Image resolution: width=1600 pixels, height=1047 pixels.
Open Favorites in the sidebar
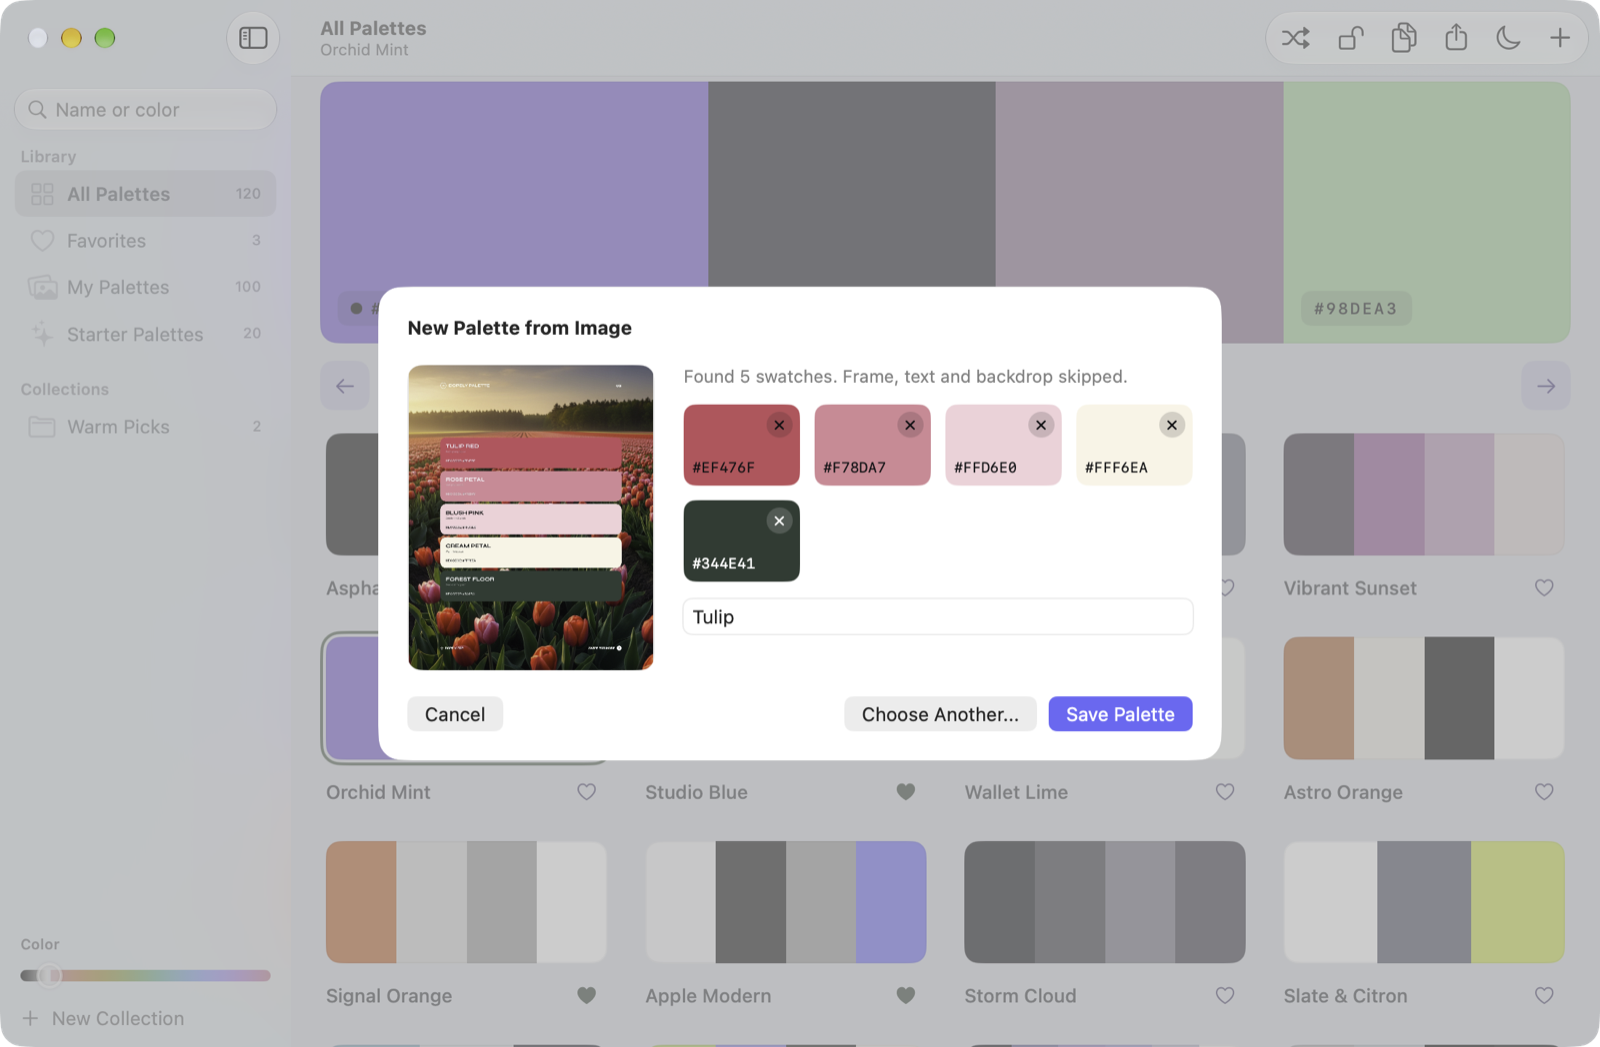(x=146, y=241)
